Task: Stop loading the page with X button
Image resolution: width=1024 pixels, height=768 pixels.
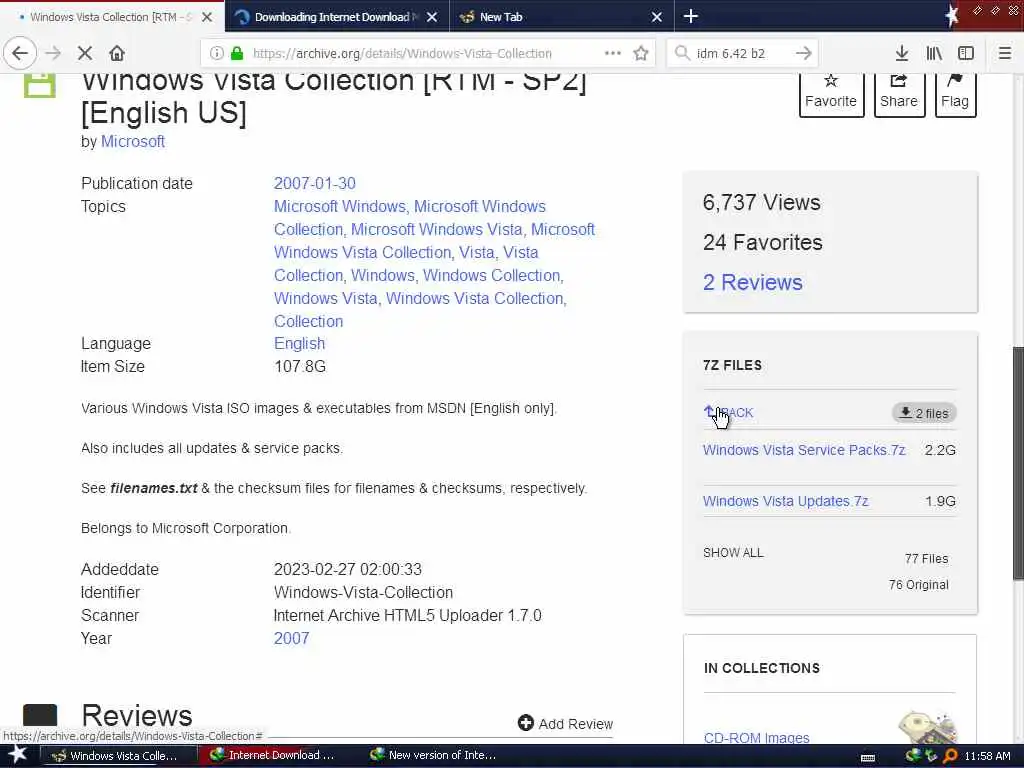Action: tap(85, 53)
